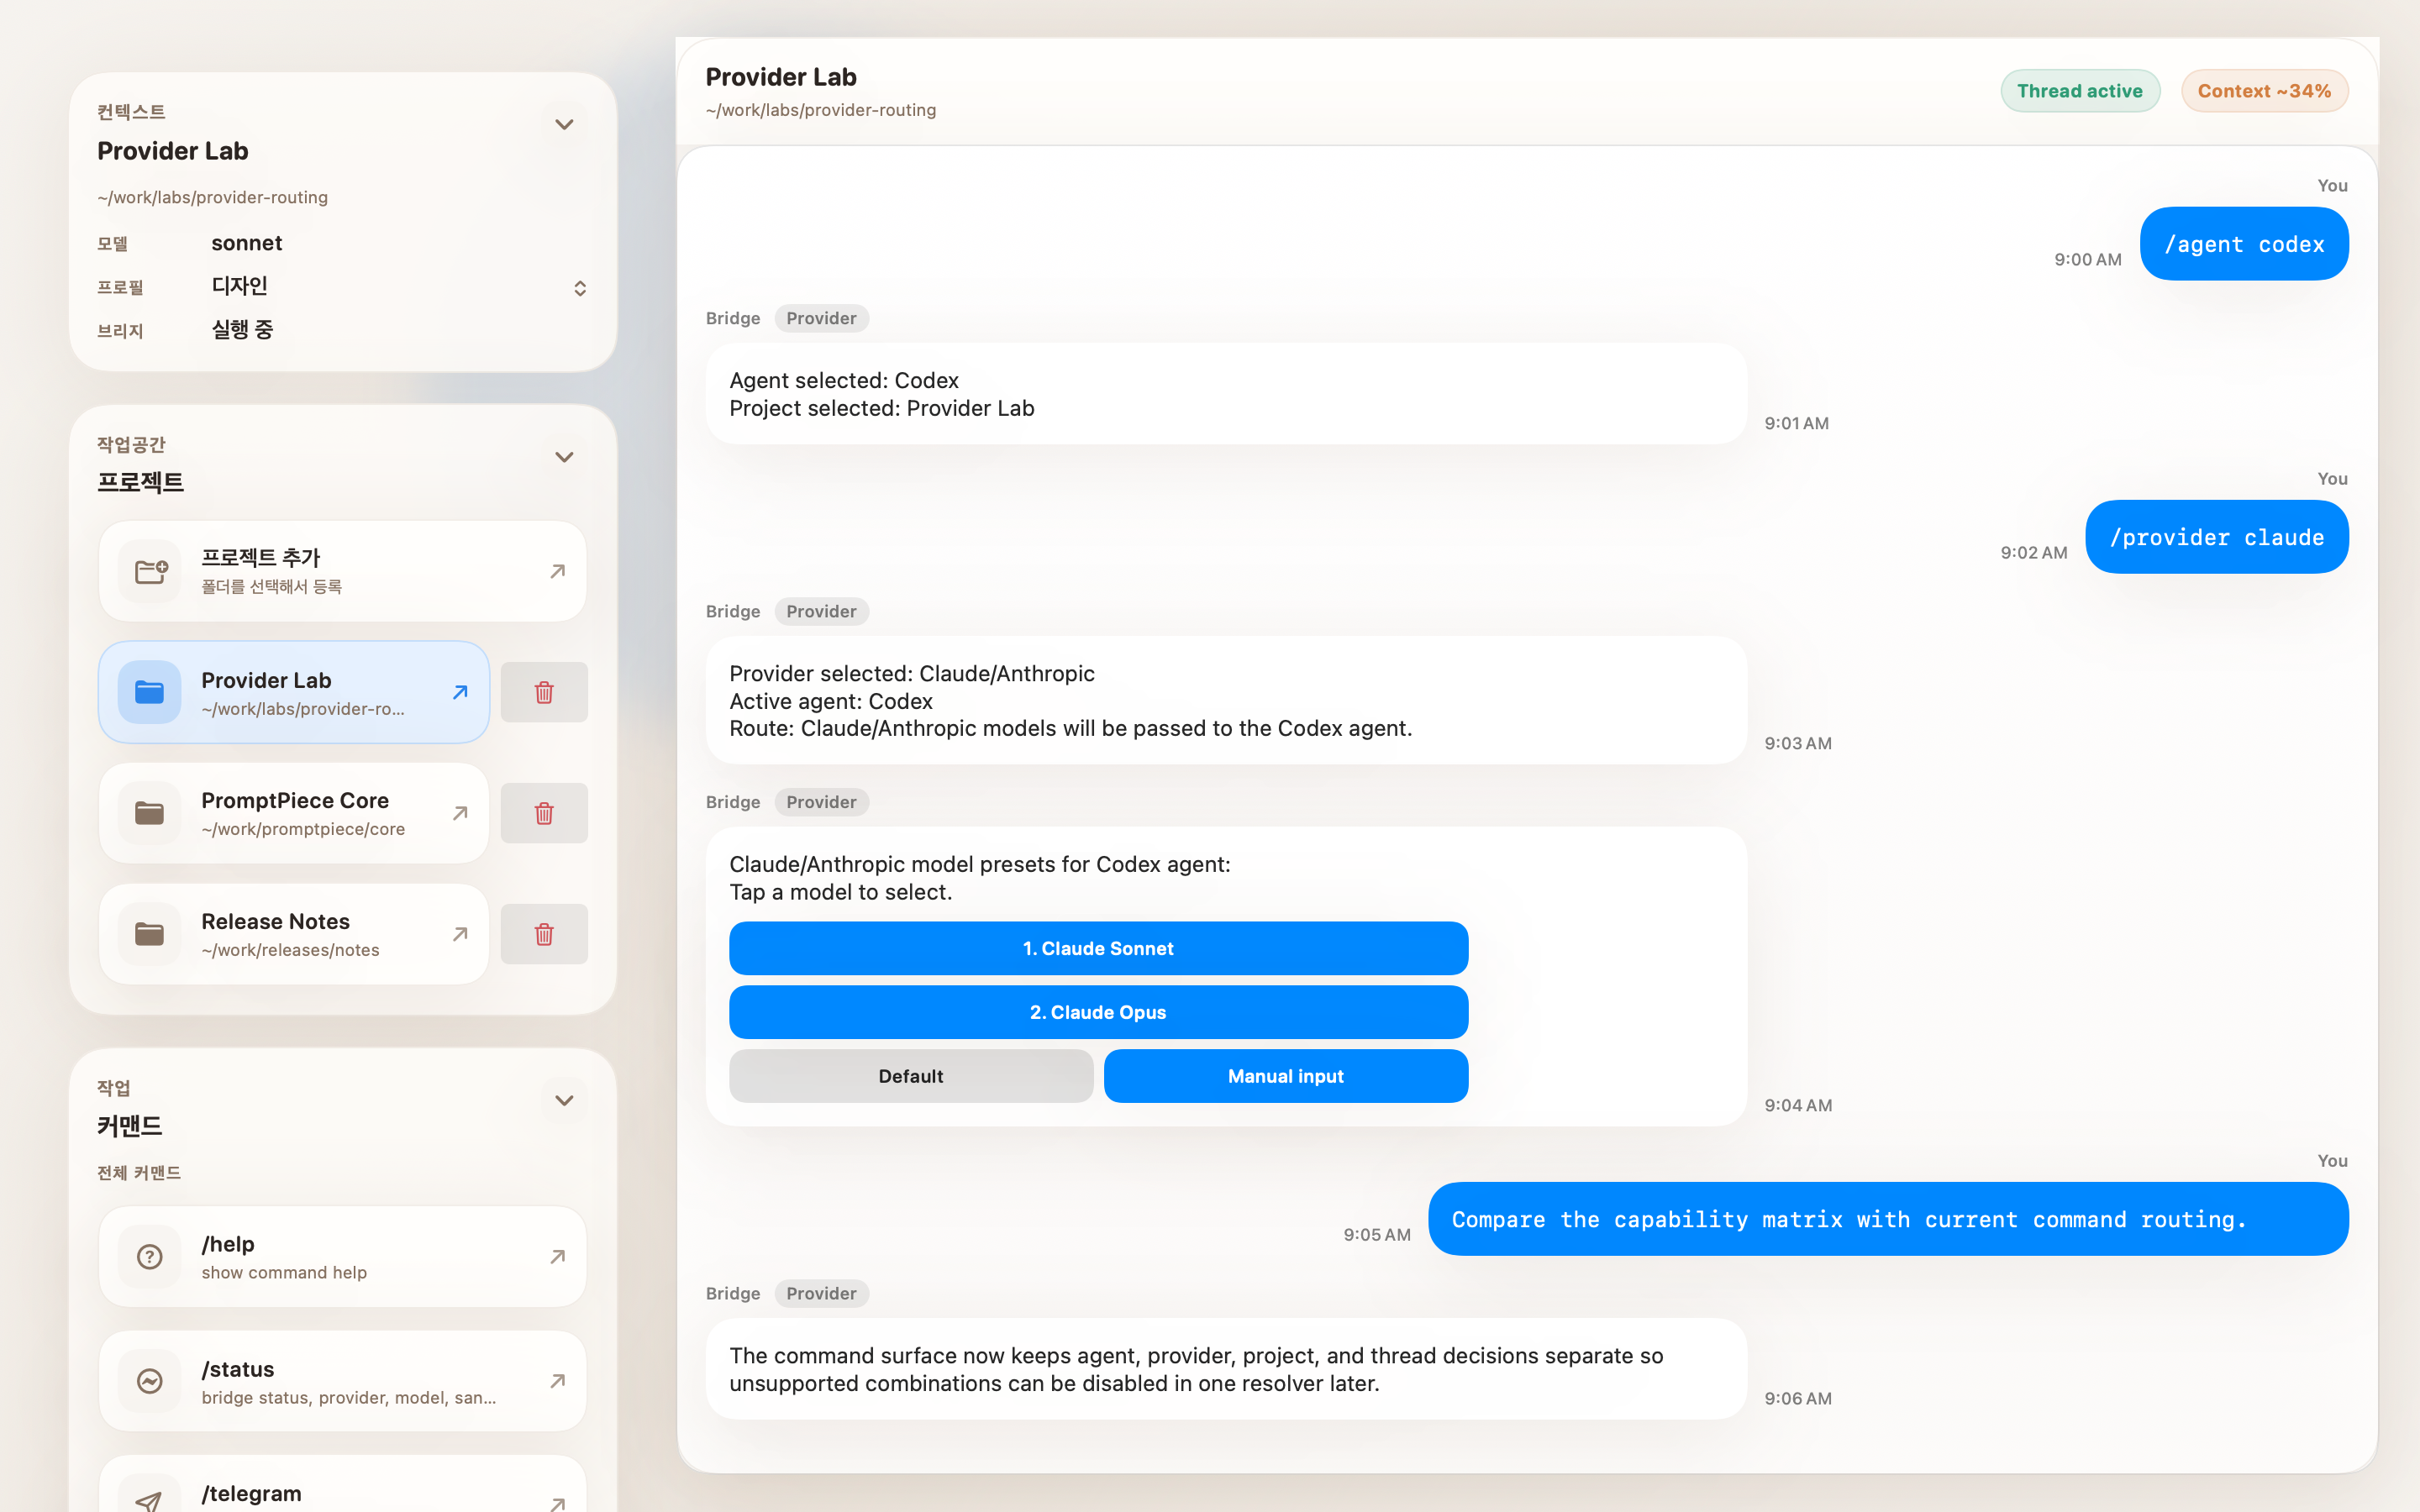Screen dimensions: 2420x1512
Task: Open Provider Lab project via its arrow icon
Action: 460,692
